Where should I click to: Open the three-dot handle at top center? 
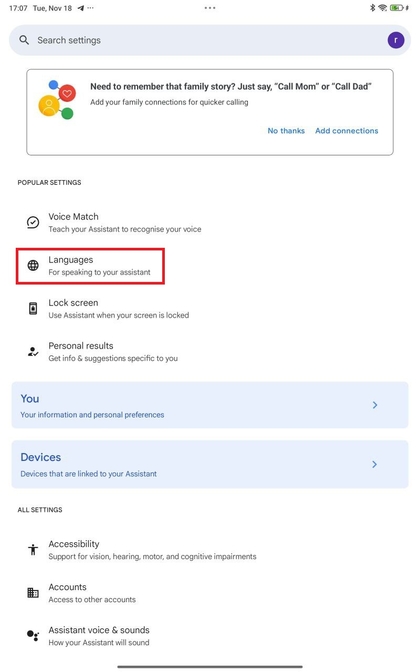click(210, 8)
